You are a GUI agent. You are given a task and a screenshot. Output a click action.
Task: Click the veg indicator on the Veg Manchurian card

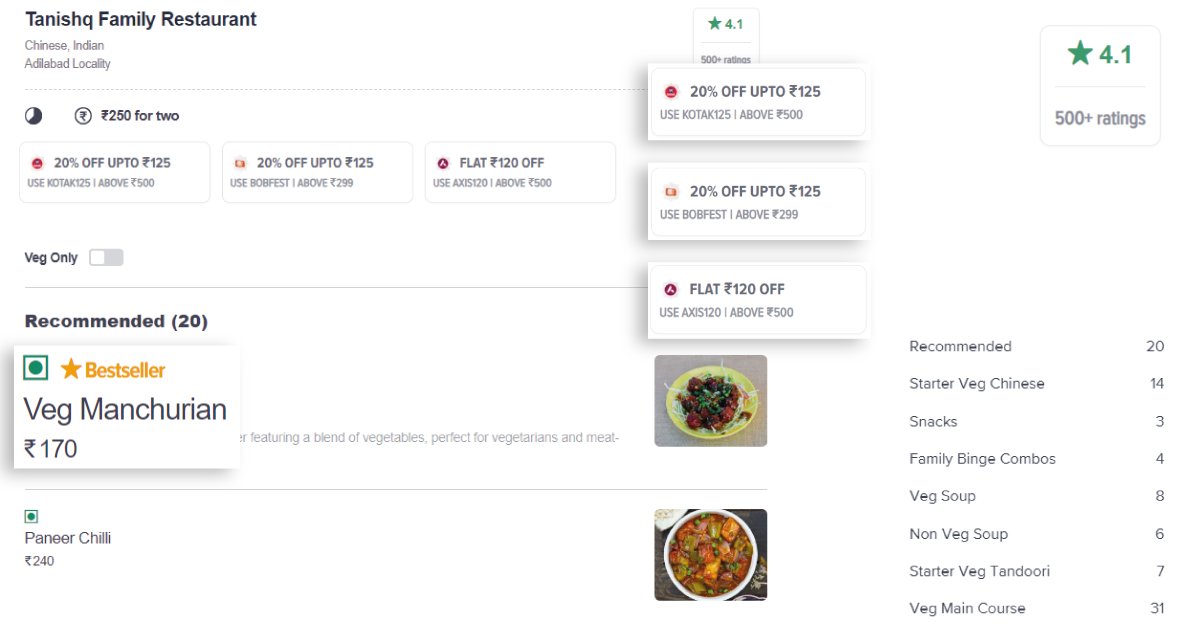(x=36, y=368)
